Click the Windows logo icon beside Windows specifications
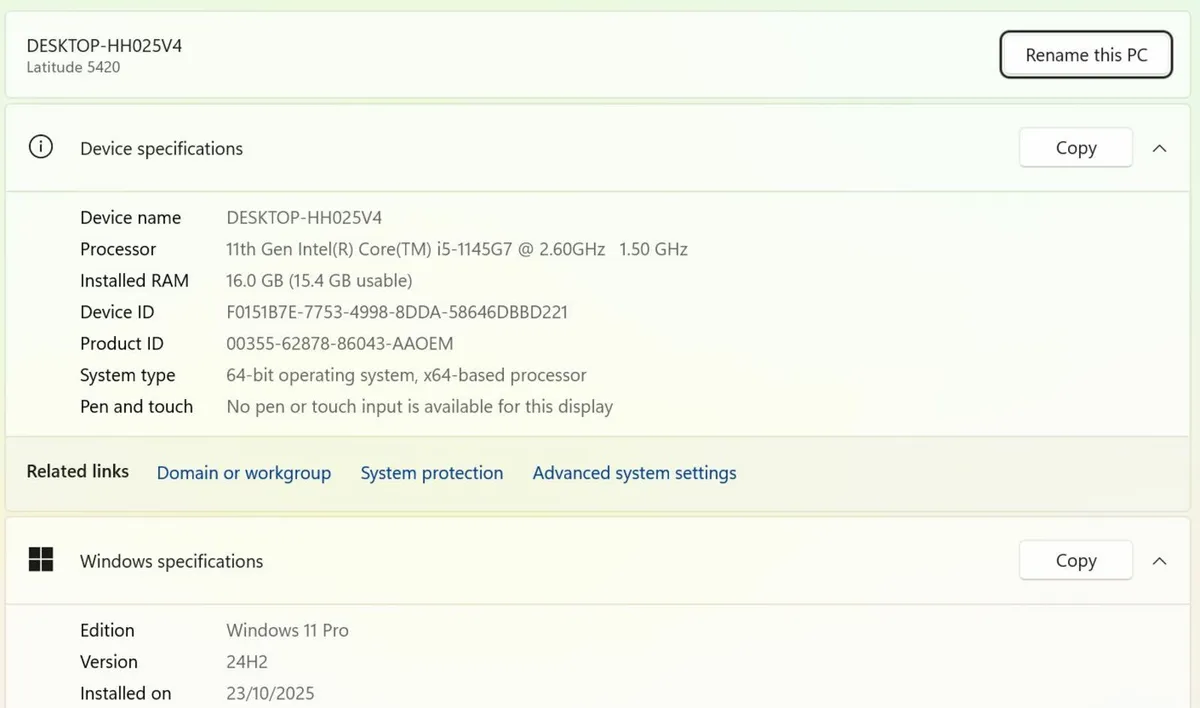 click(x=40, y=560)
